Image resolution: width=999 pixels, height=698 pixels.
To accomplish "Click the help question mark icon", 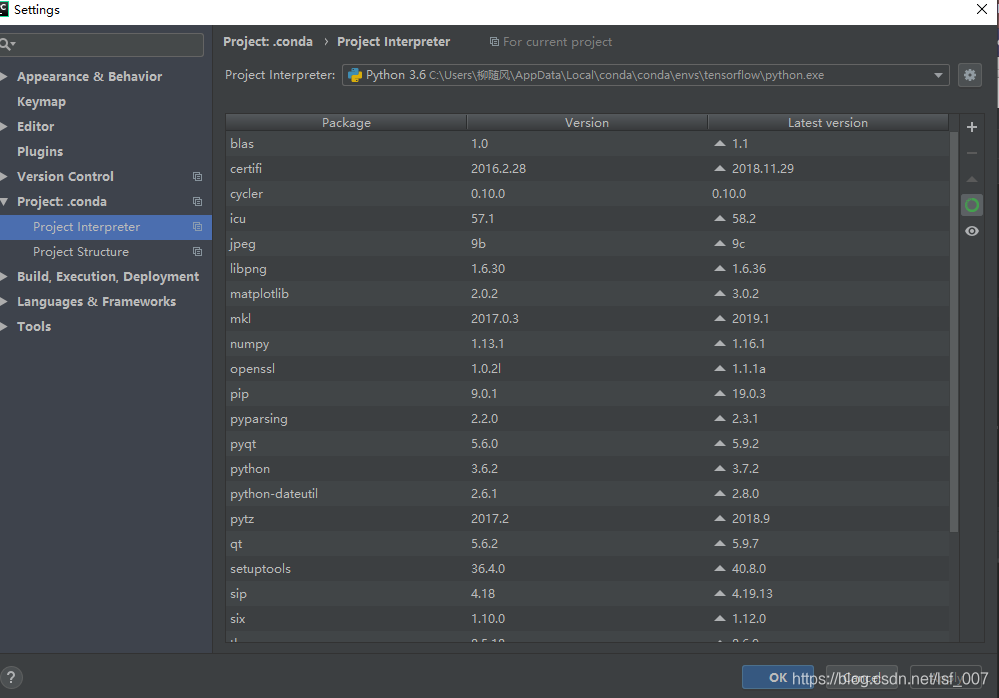I will 11,678.
